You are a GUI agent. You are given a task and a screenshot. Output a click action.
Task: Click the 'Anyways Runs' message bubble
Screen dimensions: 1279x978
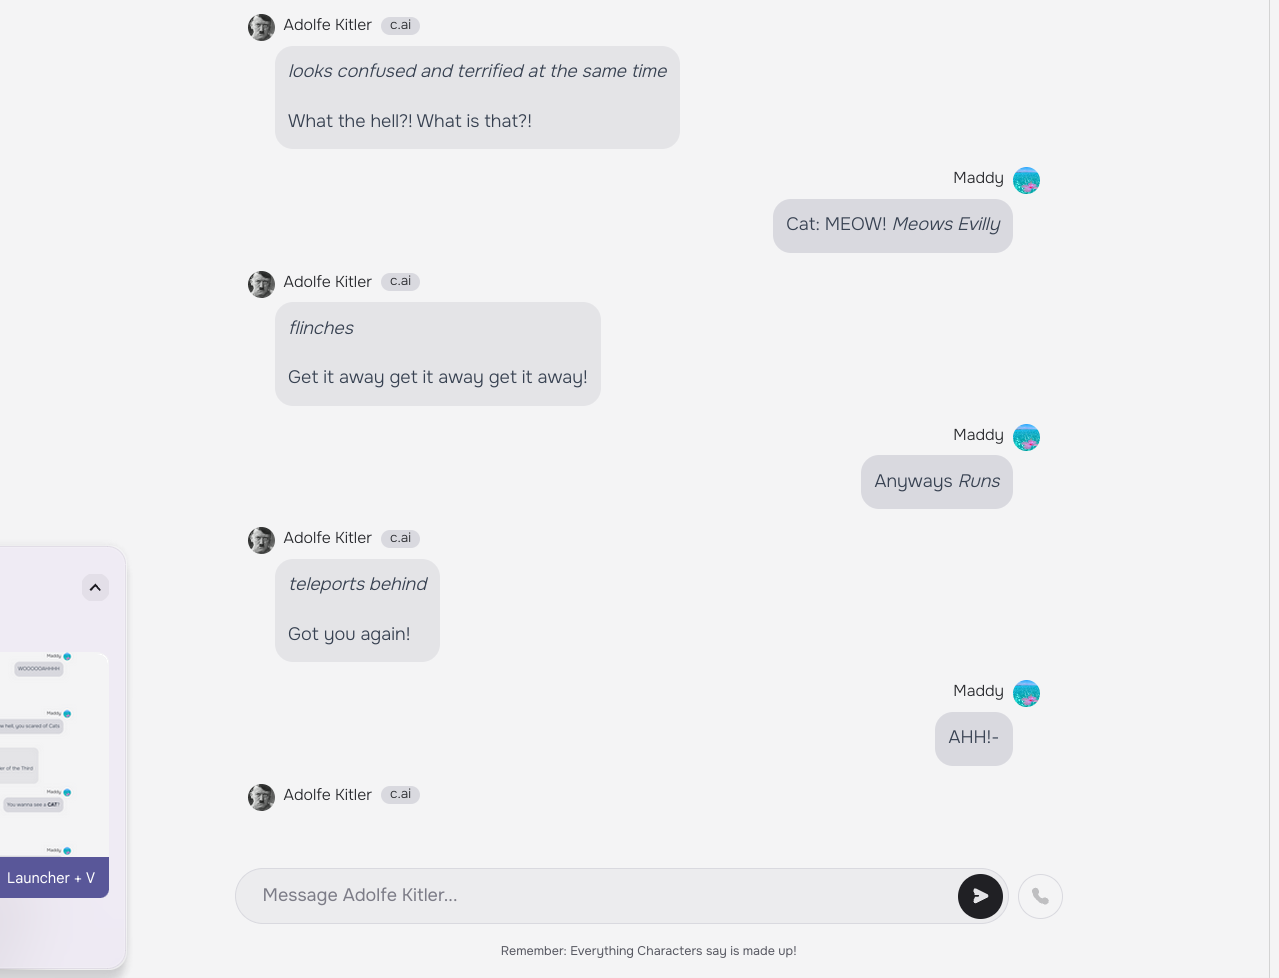tap(937, 482)
